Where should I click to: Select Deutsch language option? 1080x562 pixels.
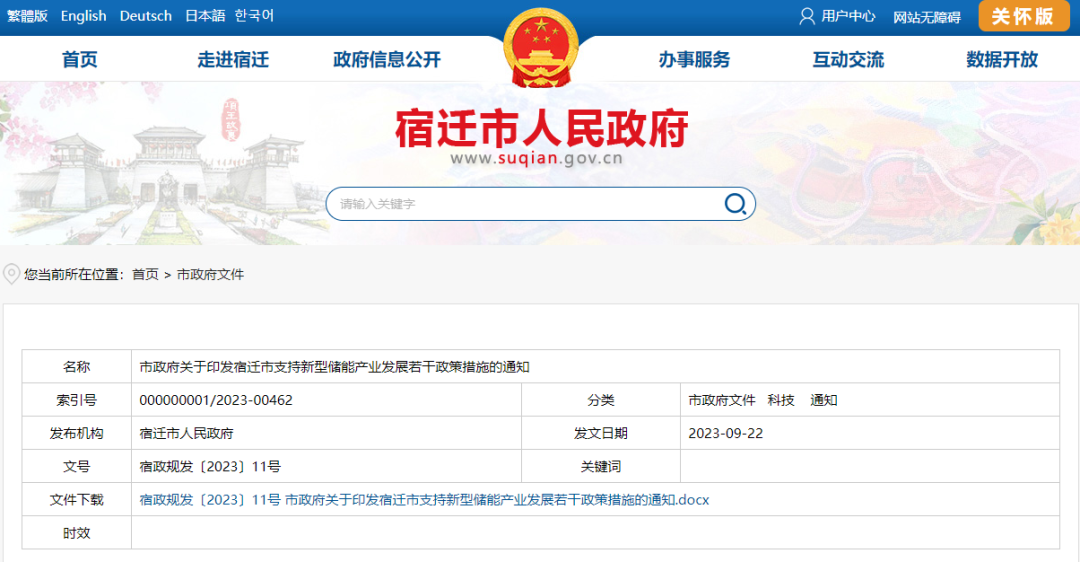tap(146, 16)
